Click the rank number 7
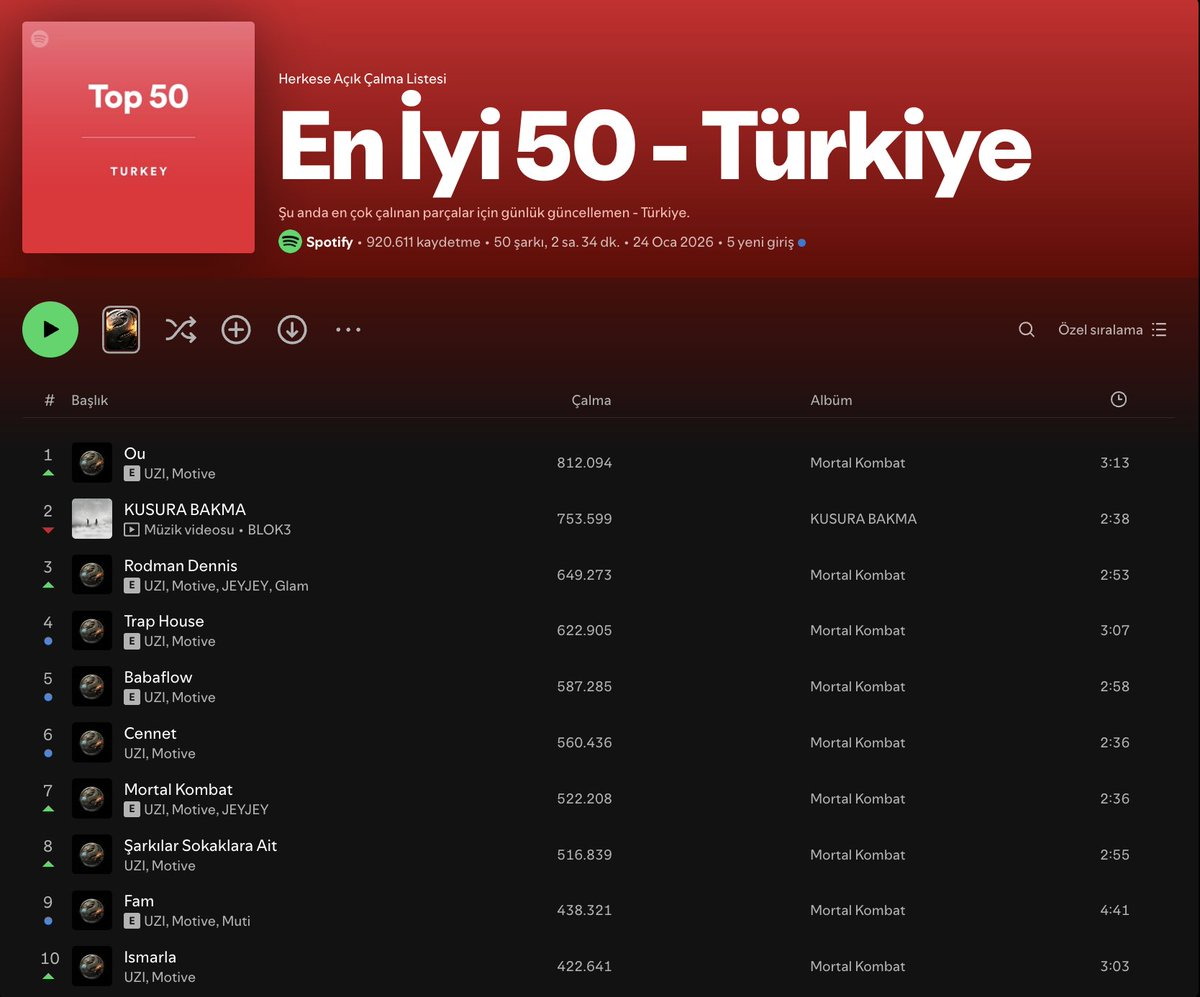 coord(48,790)
